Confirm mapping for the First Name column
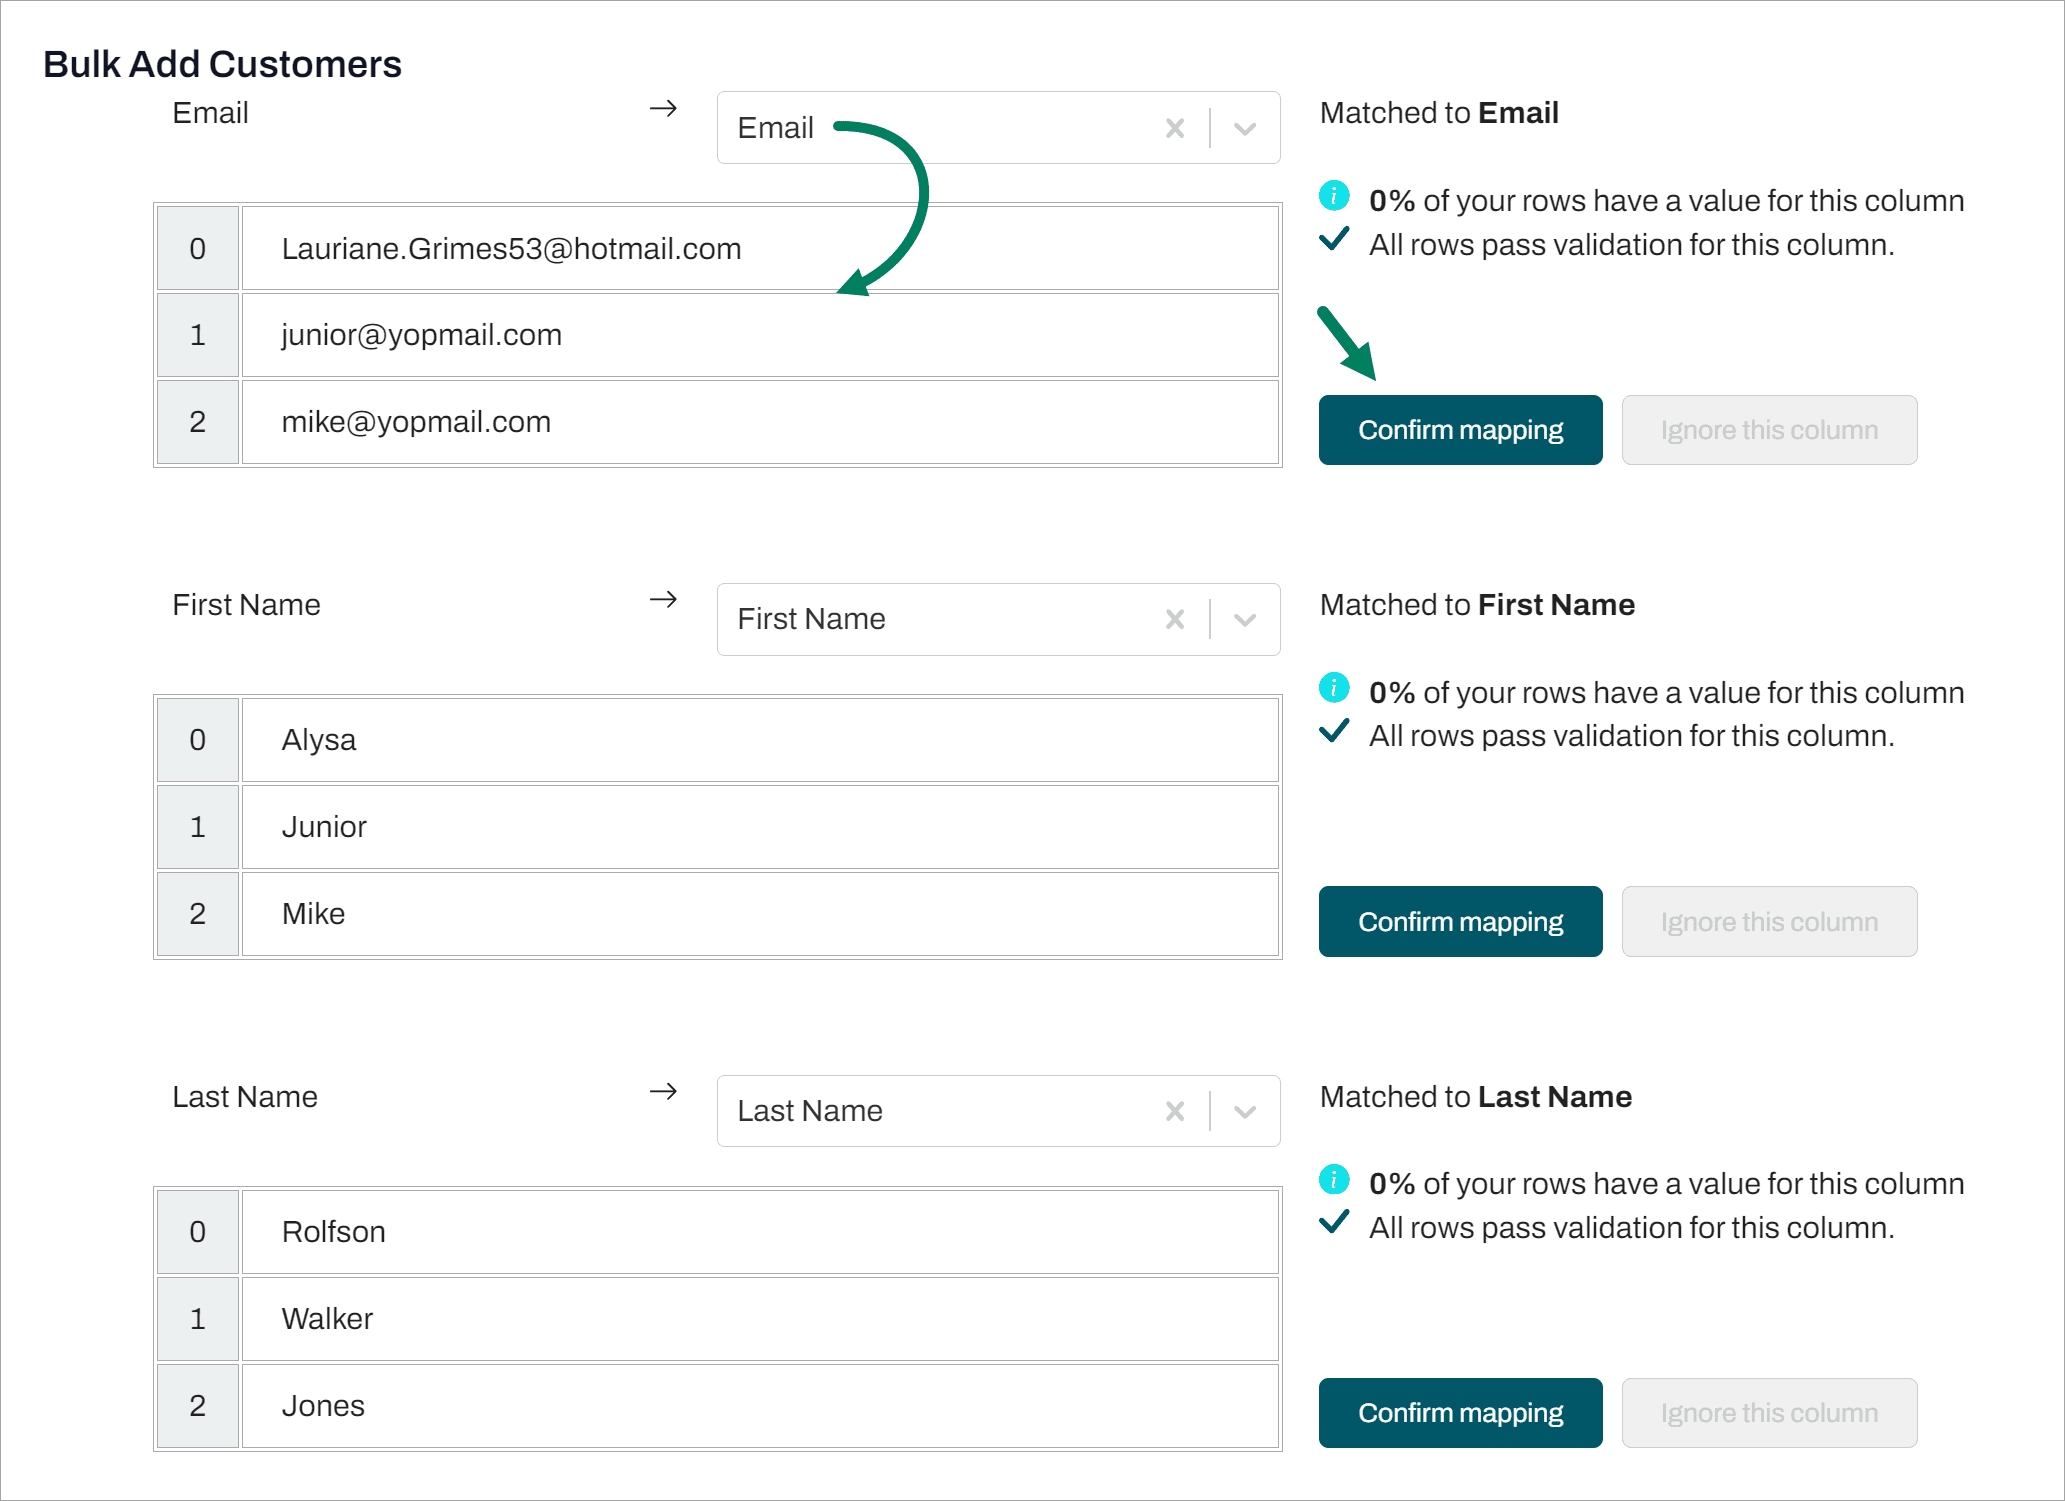Screen dimensions: 2065x1501 pos(1460,921)
